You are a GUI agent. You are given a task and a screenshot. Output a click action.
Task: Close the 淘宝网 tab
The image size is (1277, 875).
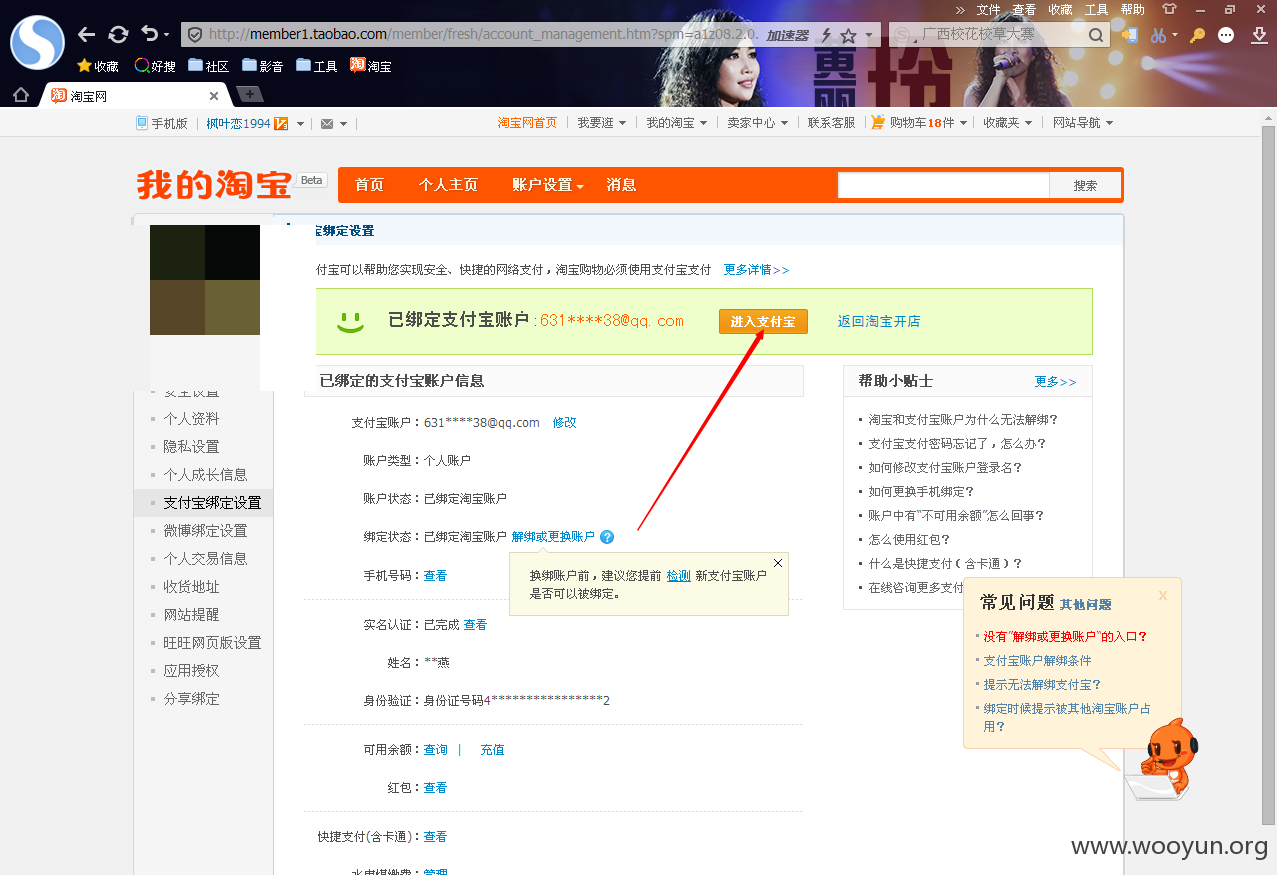(214, 96)
